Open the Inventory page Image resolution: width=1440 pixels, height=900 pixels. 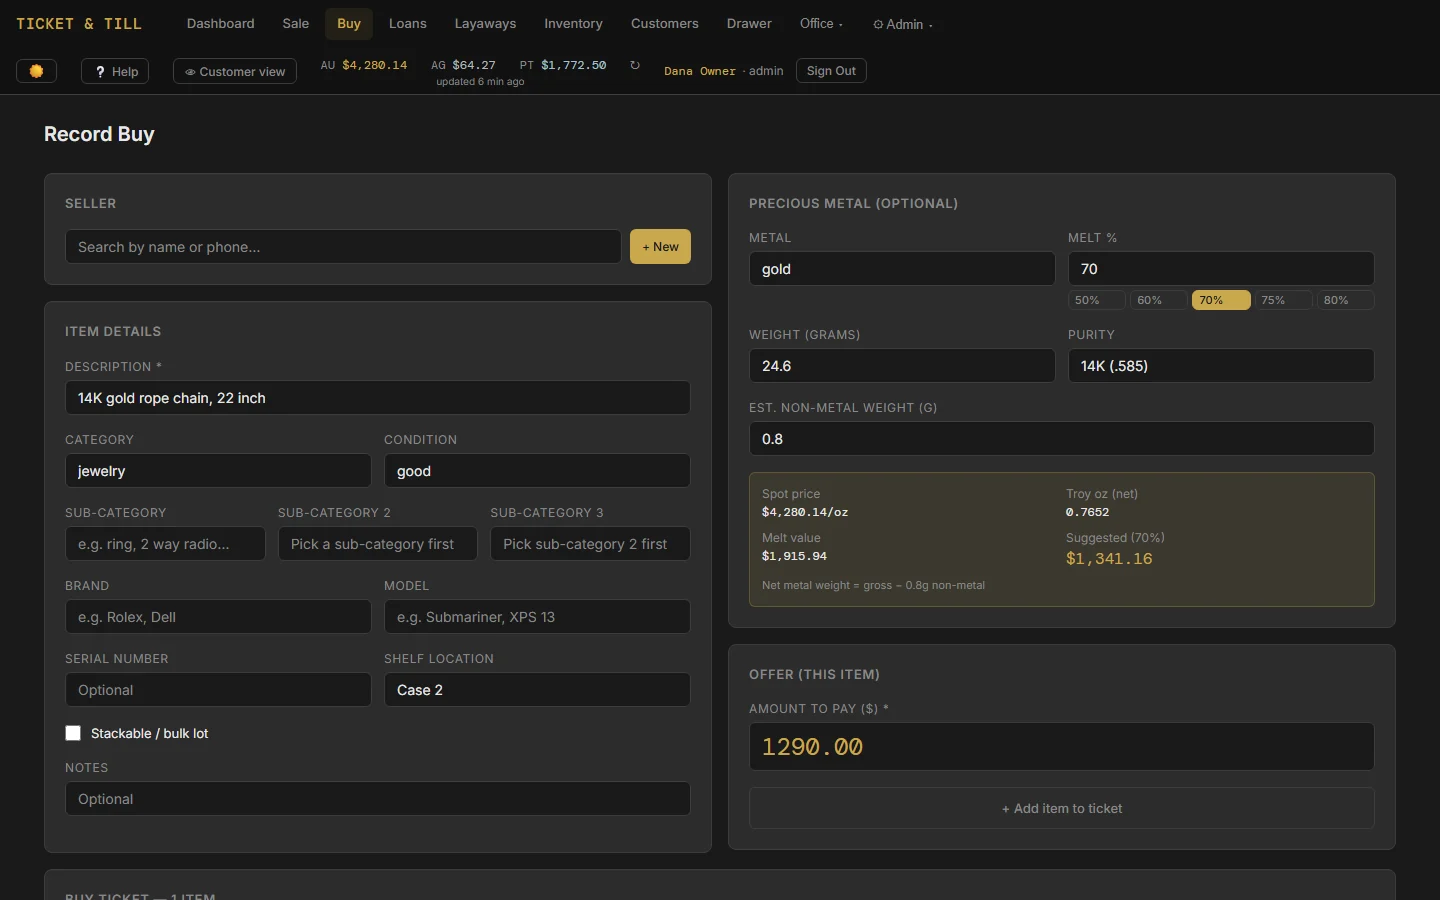574,24
